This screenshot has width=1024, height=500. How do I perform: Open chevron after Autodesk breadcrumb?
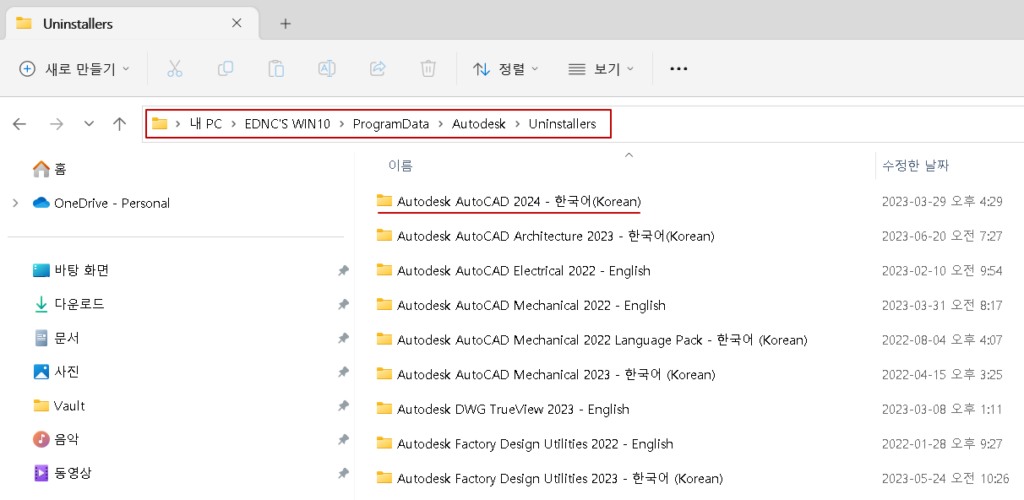coord(517,124)
